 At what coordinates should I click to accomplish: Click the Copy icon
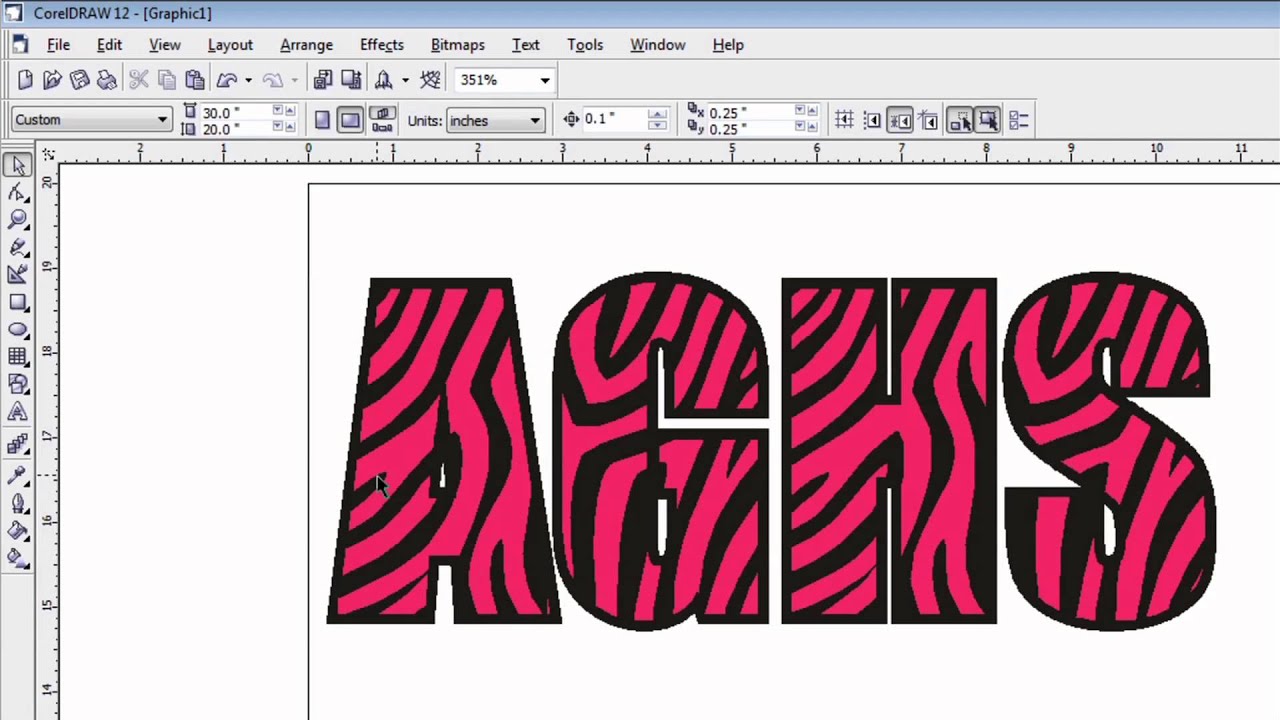[x=167, y=80]
